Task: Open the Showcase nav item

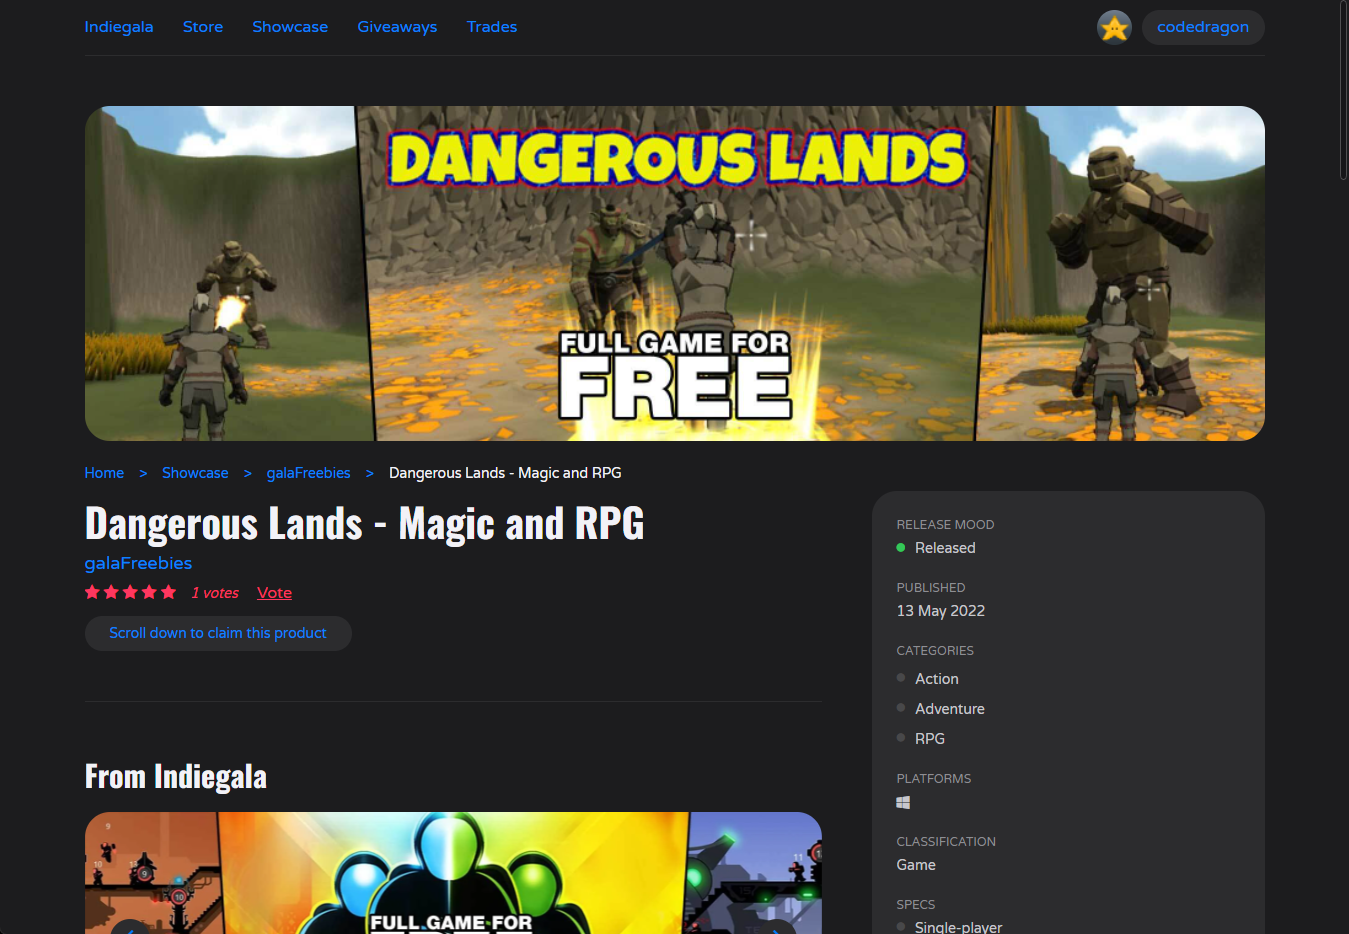Action: [x=290, y=27]
